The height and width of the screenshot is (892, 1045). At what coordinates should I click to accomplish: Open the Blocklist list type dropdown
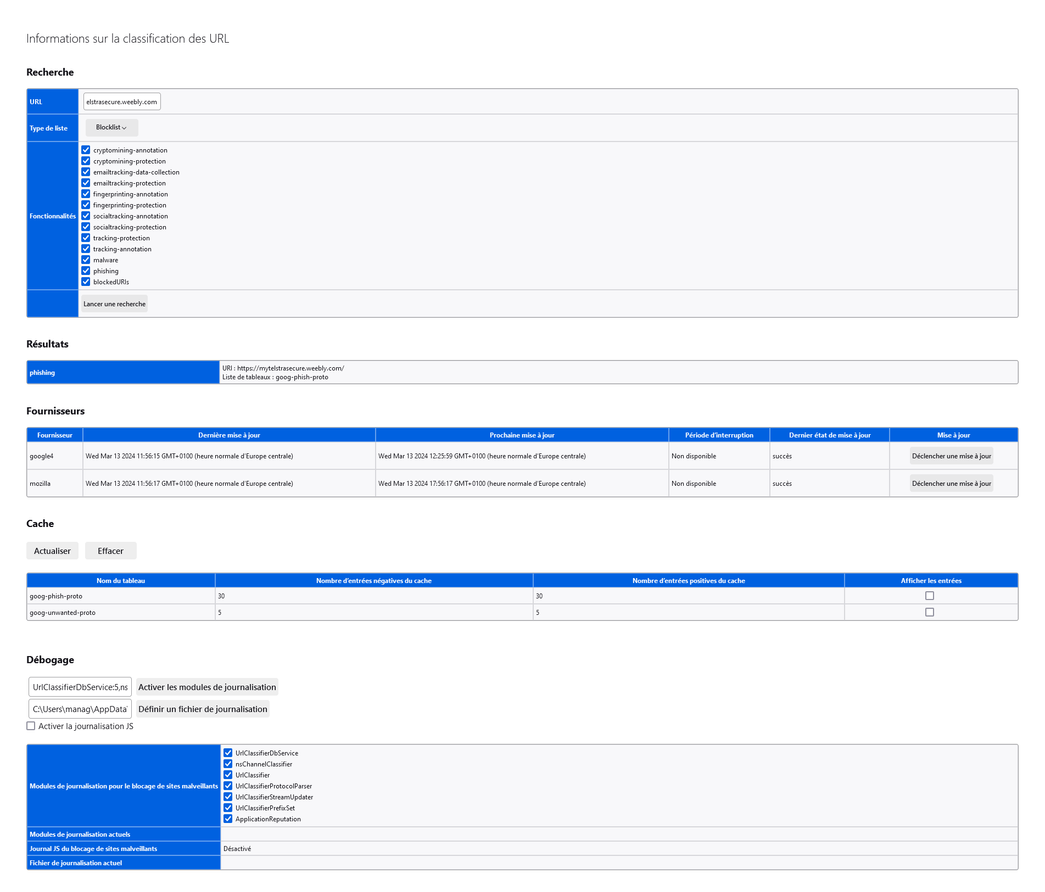pos(111,127)
